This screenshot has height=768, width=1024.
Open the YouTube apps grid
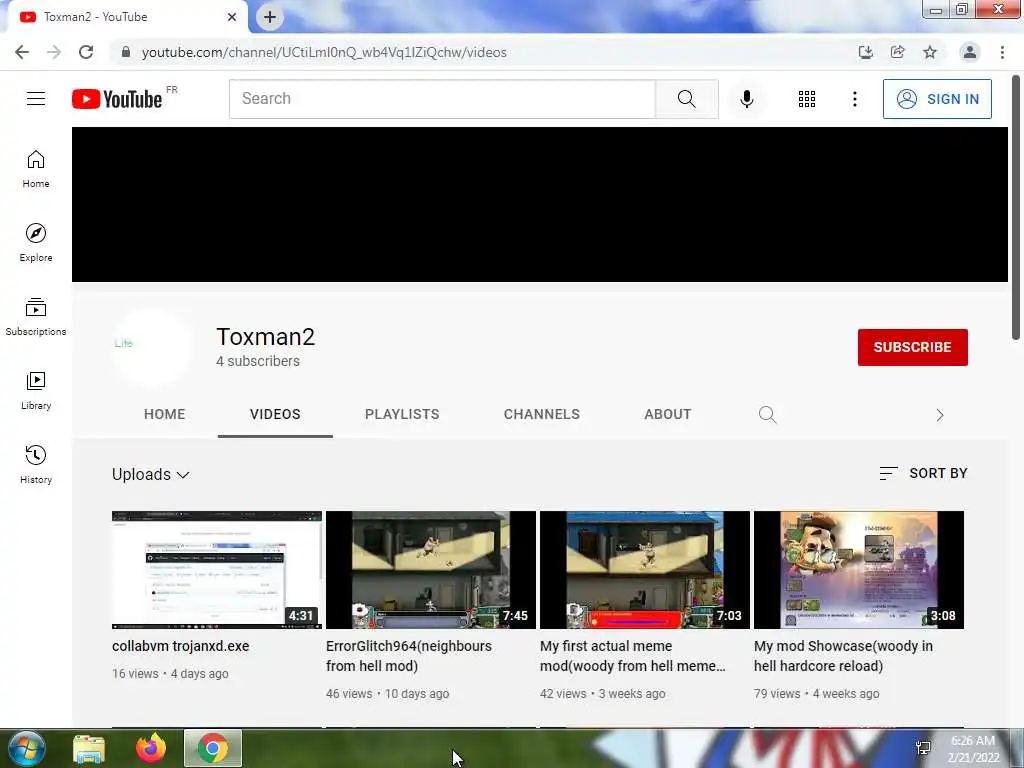coord(807,99)
